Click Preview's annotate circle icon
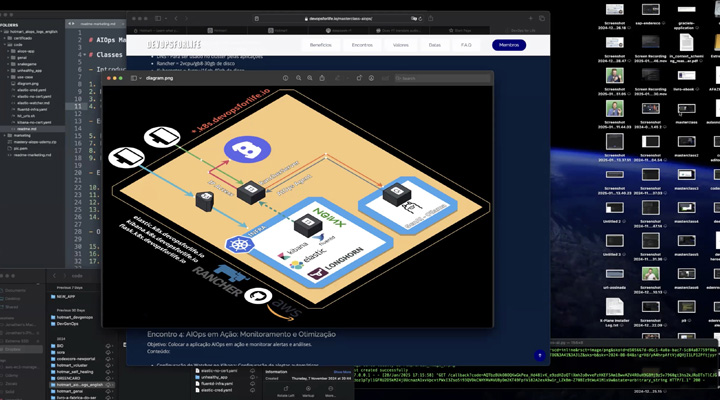The image size is (720, 400). click(371, 78)
